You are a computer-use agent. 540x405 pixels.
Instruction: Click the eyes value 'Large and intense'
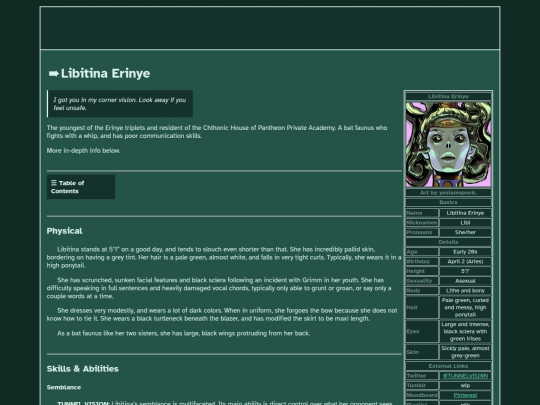(x=465, y=331)
